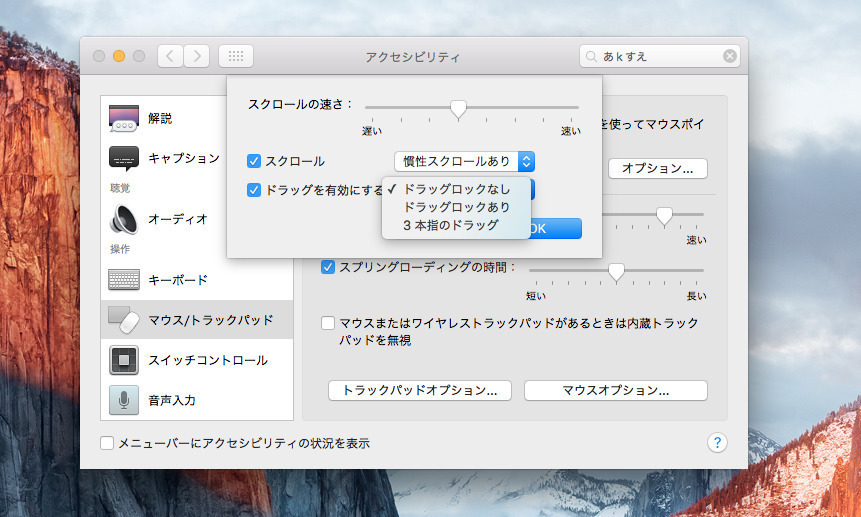The image size is (861, 517).
Task: Open the キャプション captions icon
Action: click(x=124, y=158)
